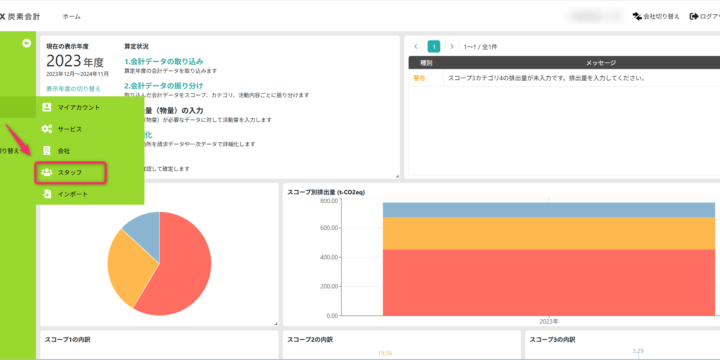Screen dimensions: 720x360
Task: Select page 1 in message pagination
Action: coord(434,46)
